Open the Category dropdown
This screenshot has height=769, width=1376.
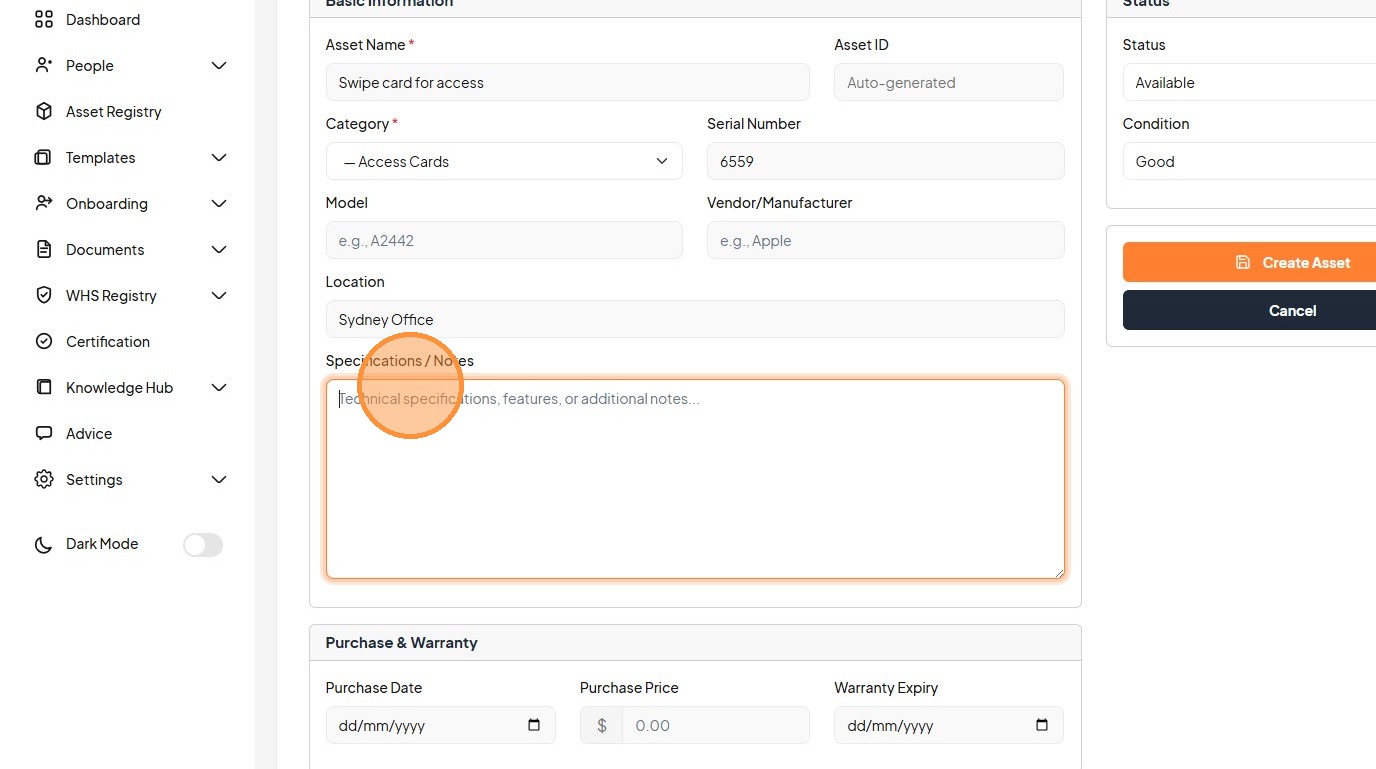[x=504, y=161]
